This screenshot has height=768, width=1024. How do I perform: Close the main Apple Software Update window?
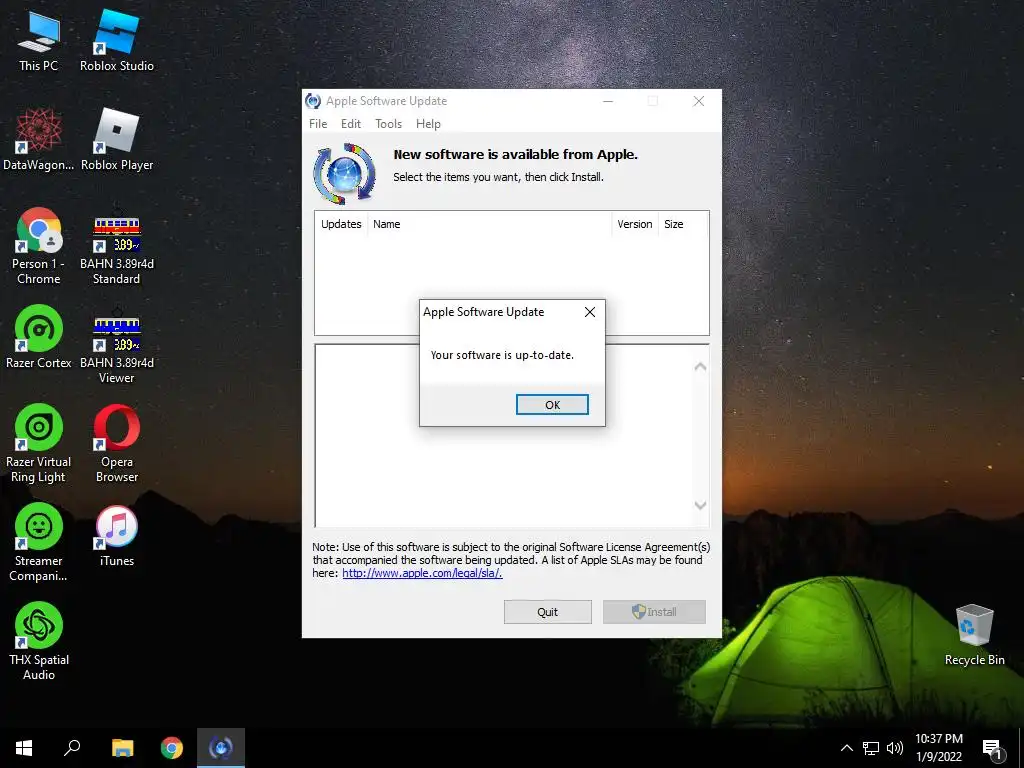[x=699, y=101]
